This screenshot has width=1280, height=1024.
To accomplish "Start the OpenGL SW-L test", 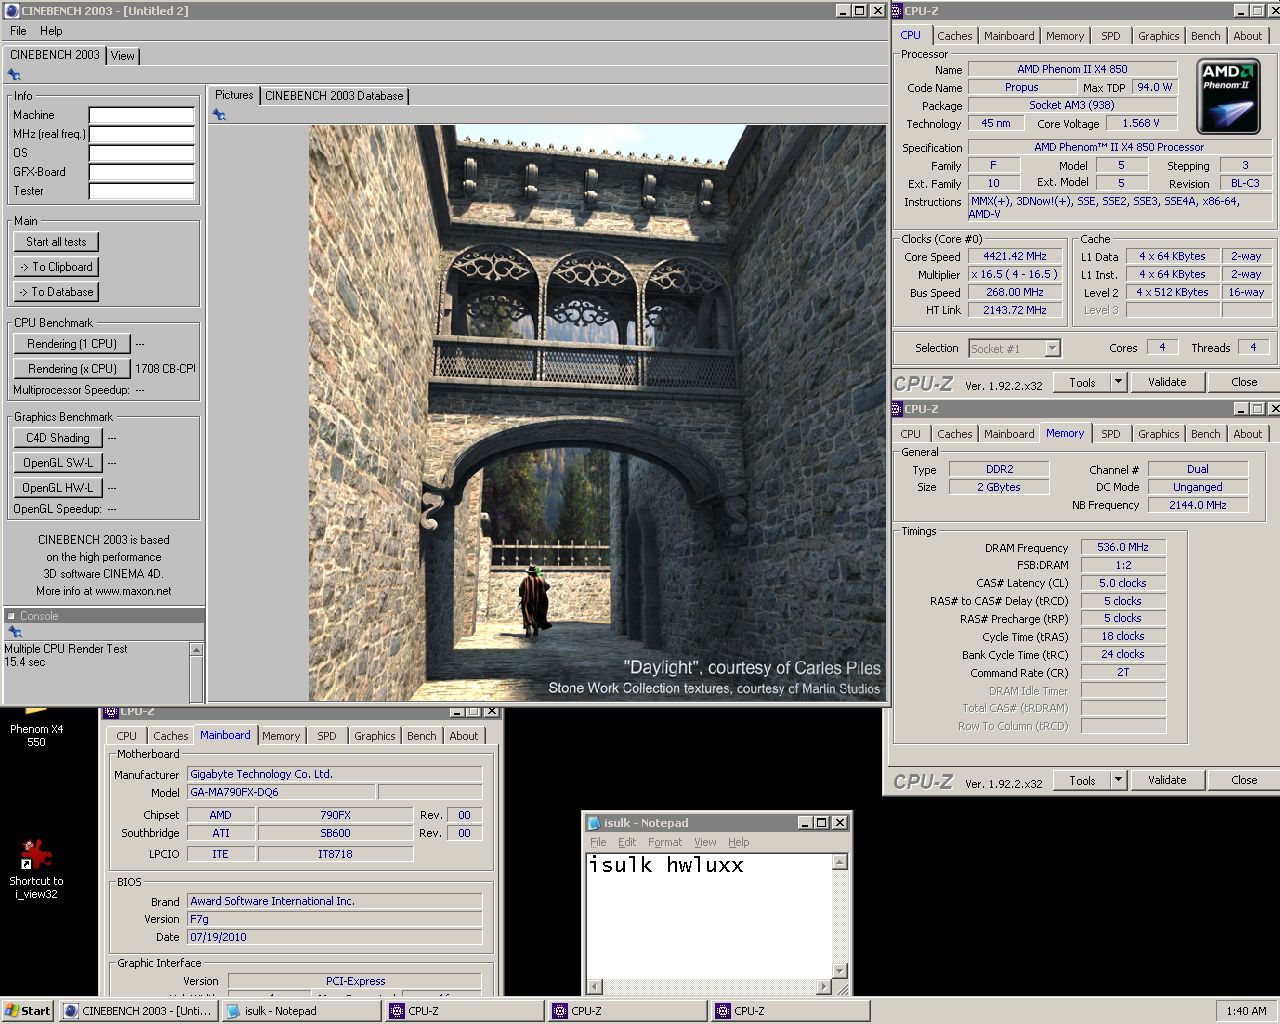I will [x=58, y=463].
